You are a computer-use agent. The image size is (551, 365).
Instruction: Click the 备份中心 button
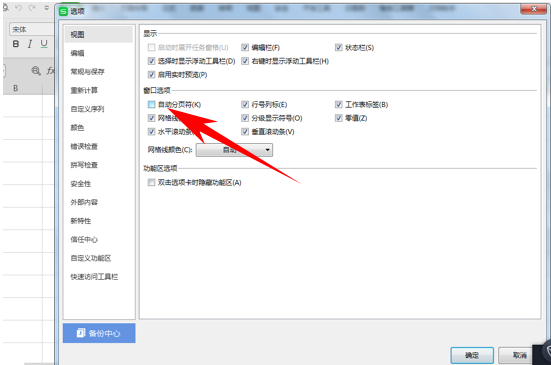[99, 333]
